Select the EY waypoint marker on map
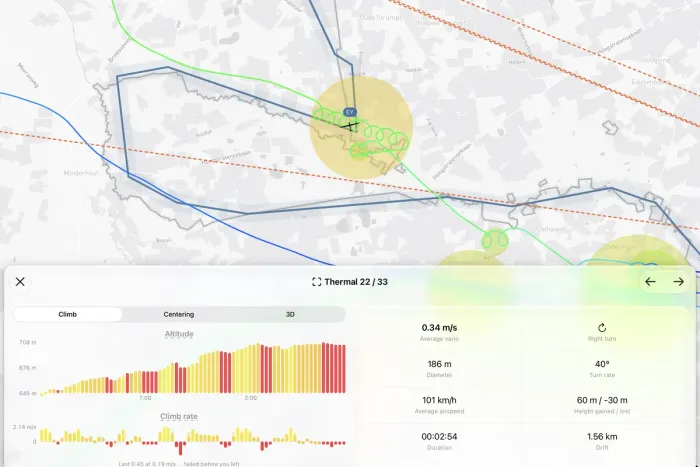The width and height of the screenshot is (700, 467). click(350, 112)
